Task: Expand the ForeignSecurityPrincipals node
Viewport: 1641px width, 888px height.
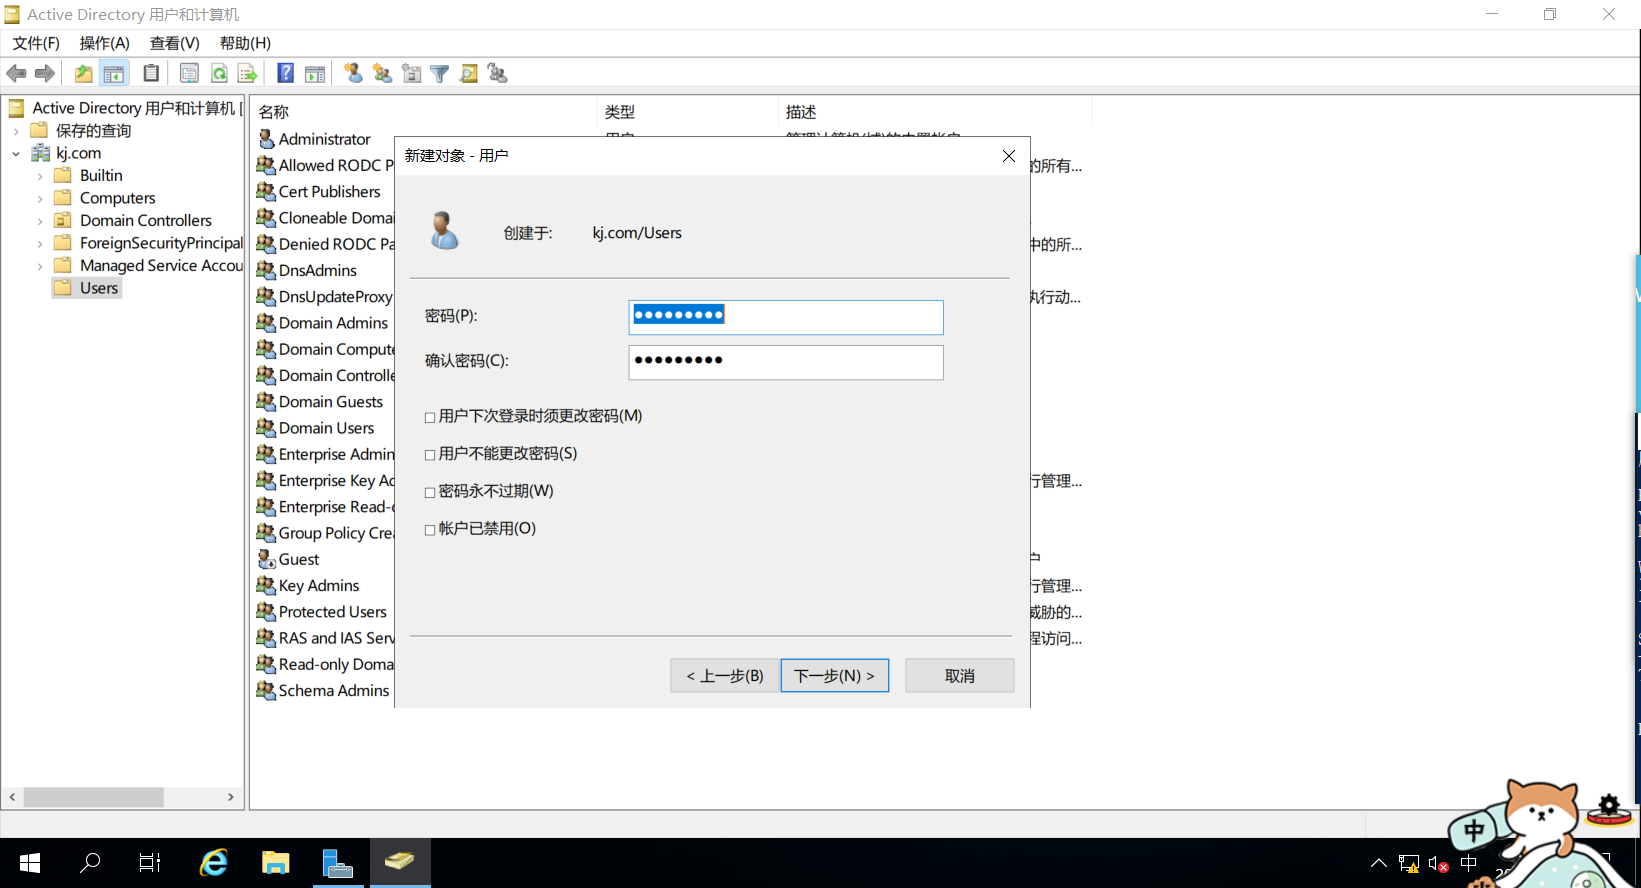Action: tap(40, 243)
